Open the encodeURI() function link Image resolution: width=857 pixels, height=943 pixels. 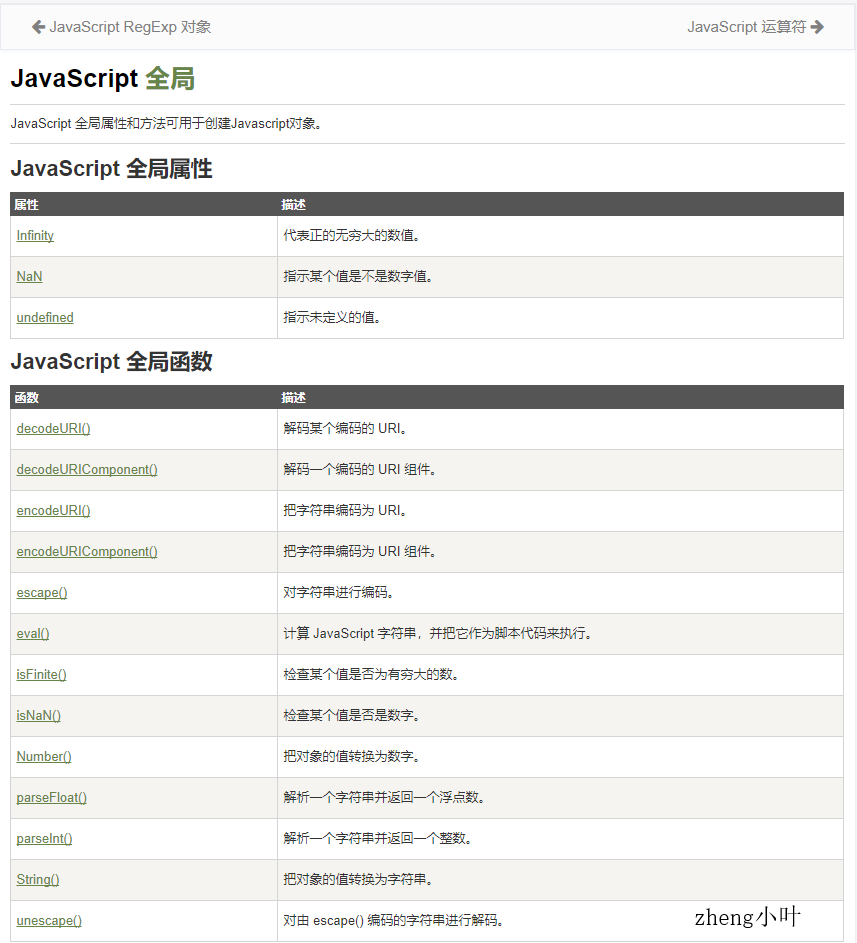(x=54, y=511)
